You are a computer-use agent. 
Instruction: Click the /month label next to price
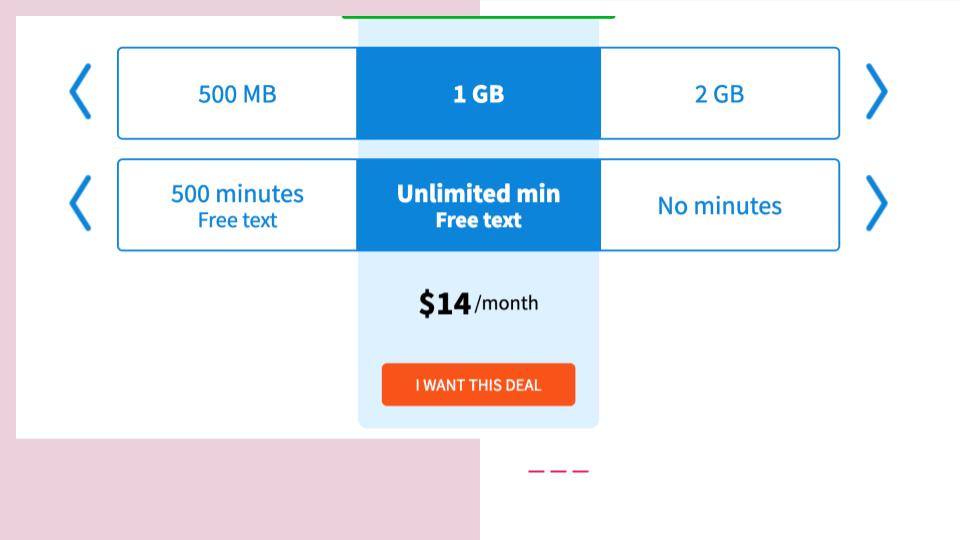[507, 303]
